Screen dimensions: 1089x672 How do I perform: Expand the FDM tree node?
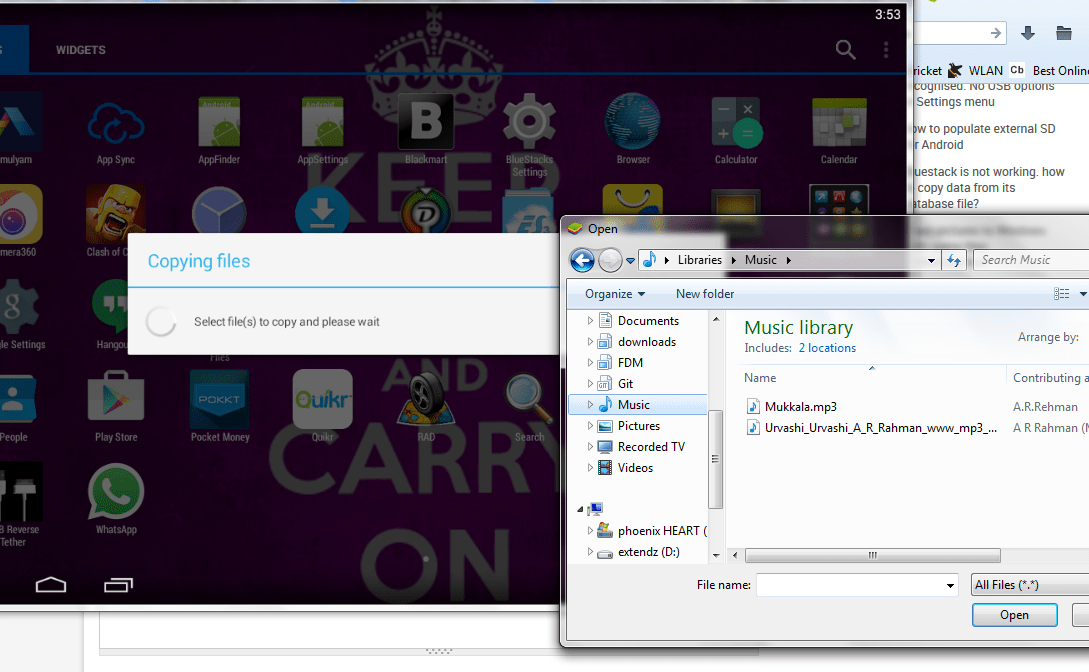click(x=590, y=362)
